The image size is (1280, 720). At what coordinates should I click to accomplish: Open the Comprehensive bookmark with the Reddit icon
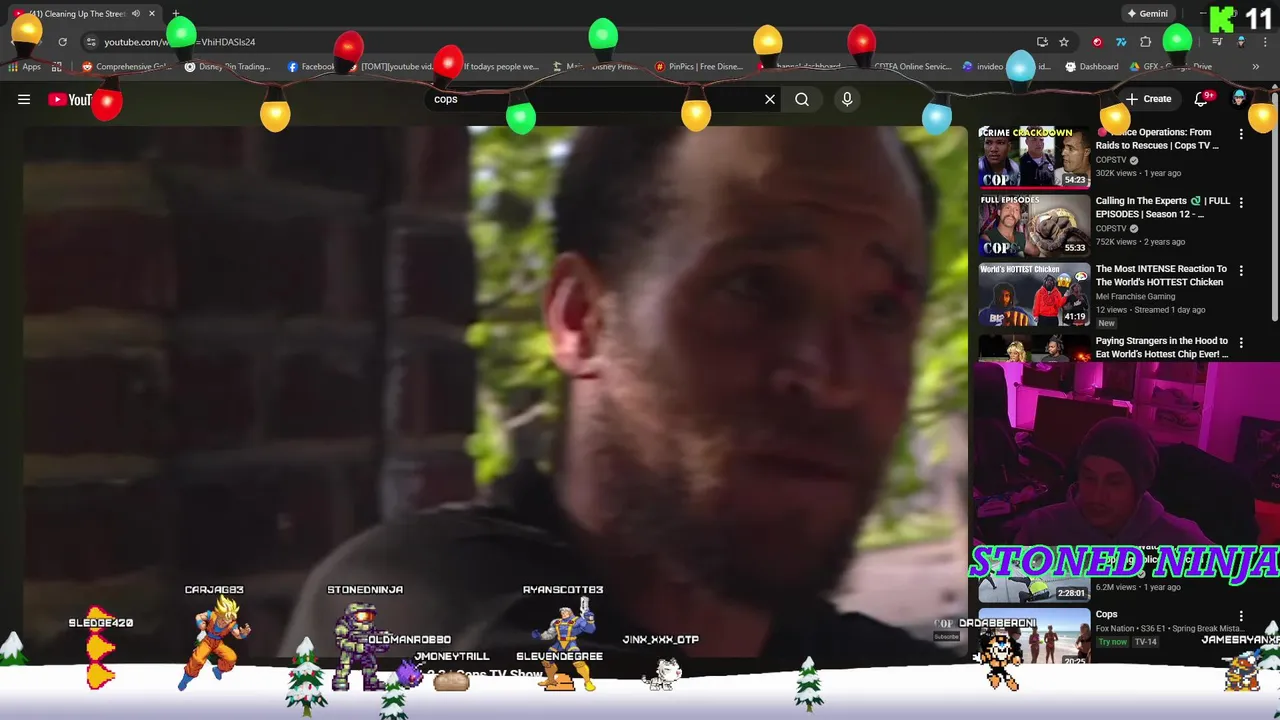128,67
